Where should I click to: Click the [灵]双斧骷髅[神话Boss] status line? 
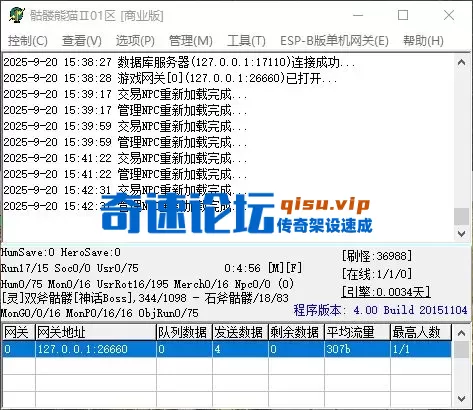tap(145, 298)
